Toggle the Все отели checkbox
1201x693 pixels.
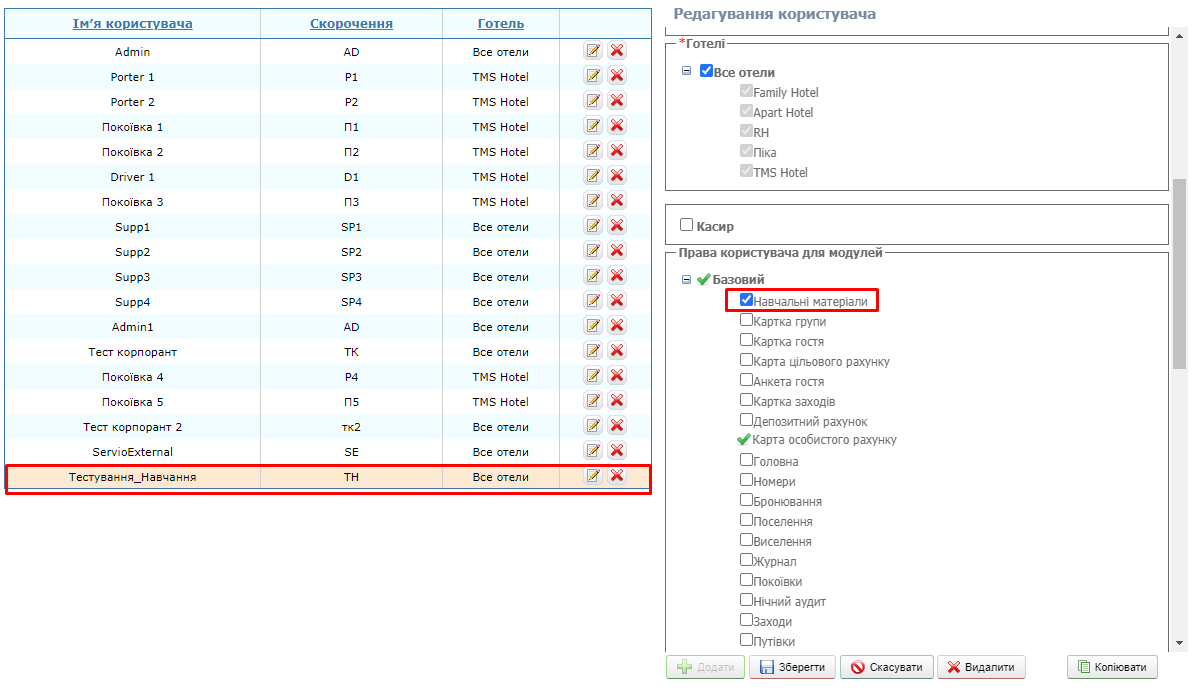point(707,72)
